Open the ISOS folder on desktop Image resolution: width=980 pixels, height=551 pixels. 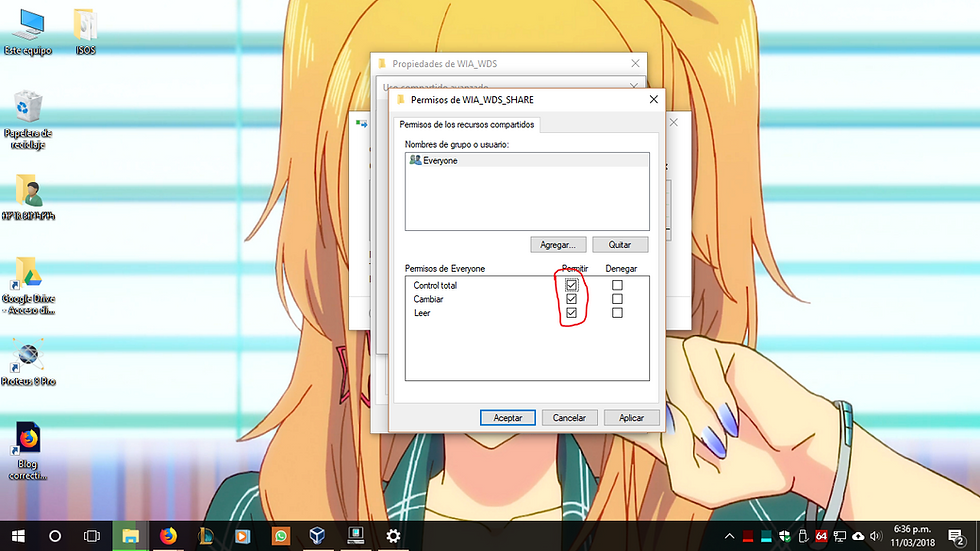coord(85,32)
